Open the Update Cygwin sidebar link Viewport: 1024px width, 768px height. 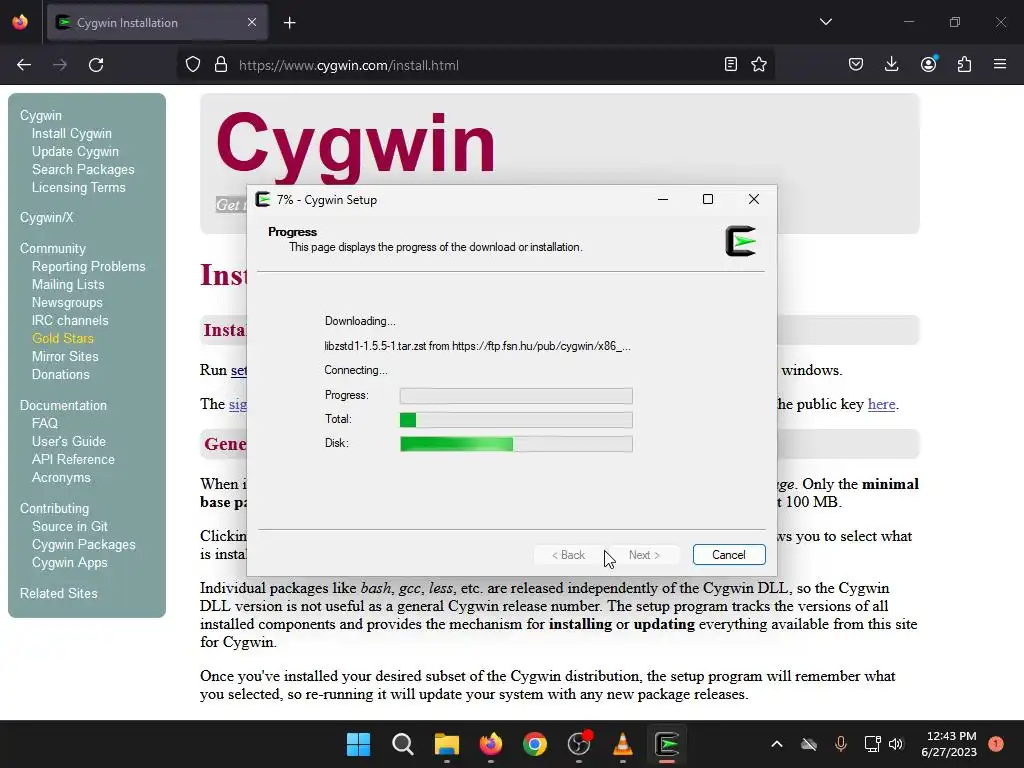(x=75, y=152)
